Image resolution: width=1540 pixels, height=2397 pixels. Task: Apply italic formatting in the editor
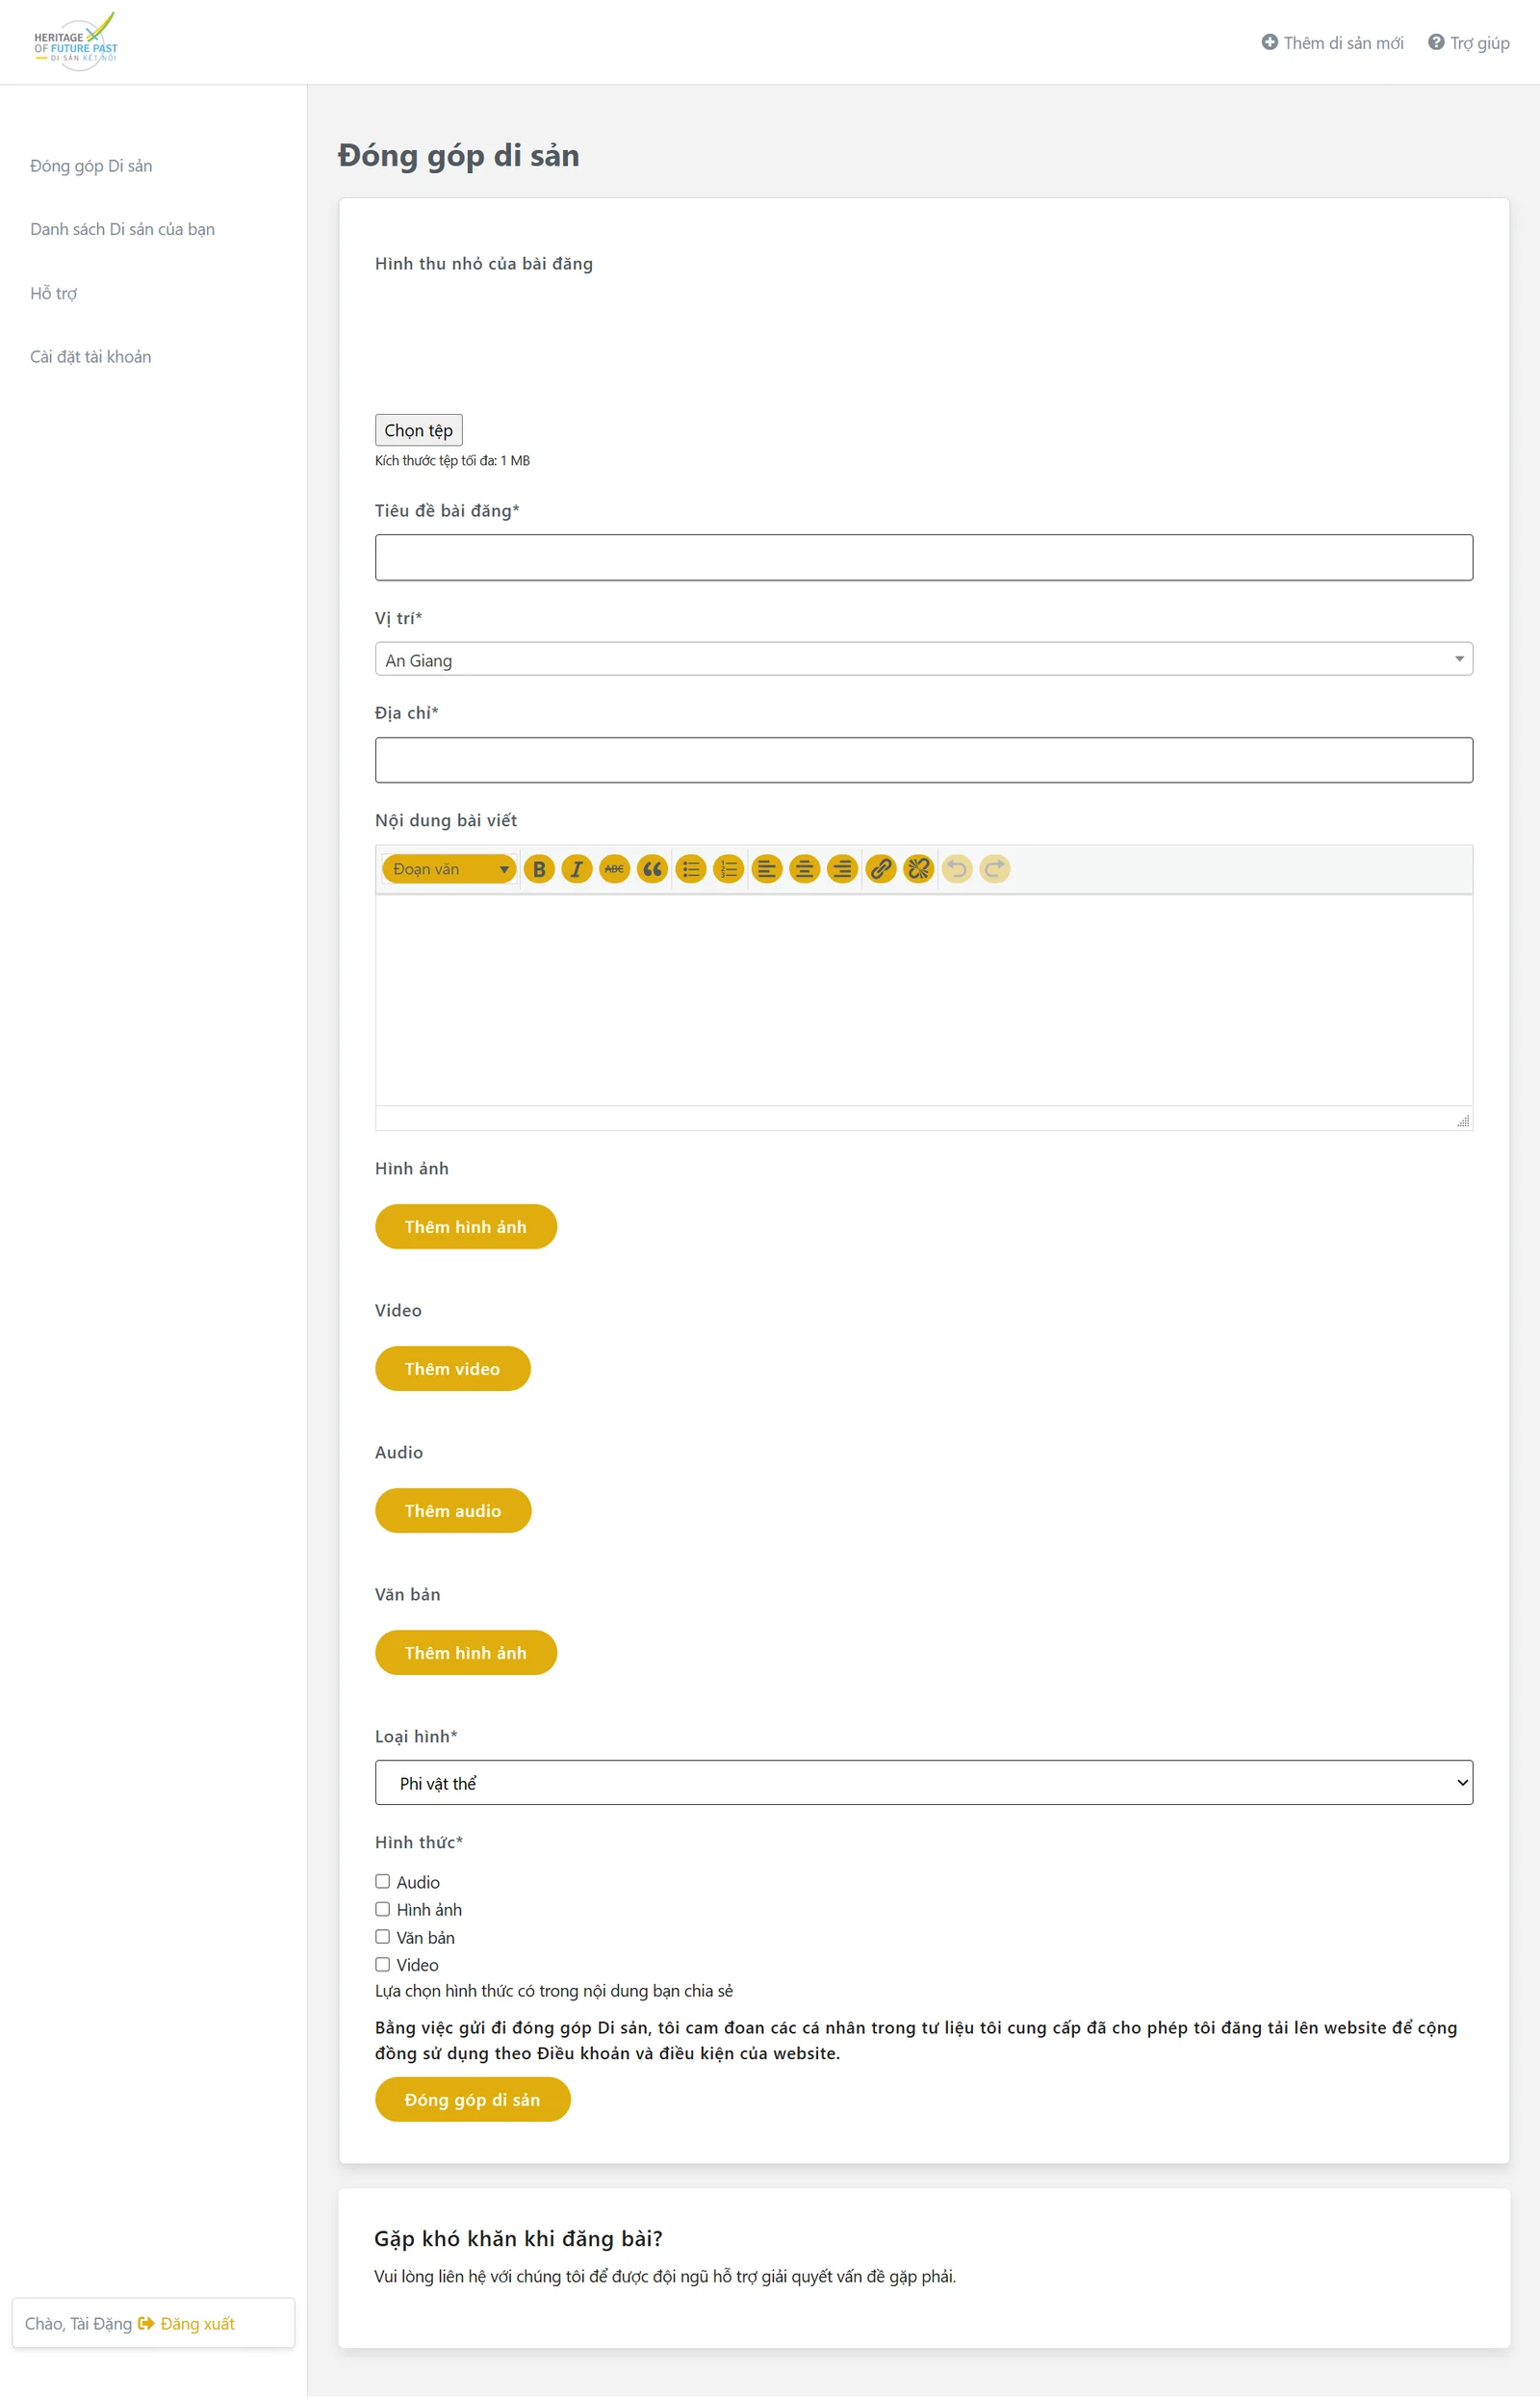(x=577, y=869)
